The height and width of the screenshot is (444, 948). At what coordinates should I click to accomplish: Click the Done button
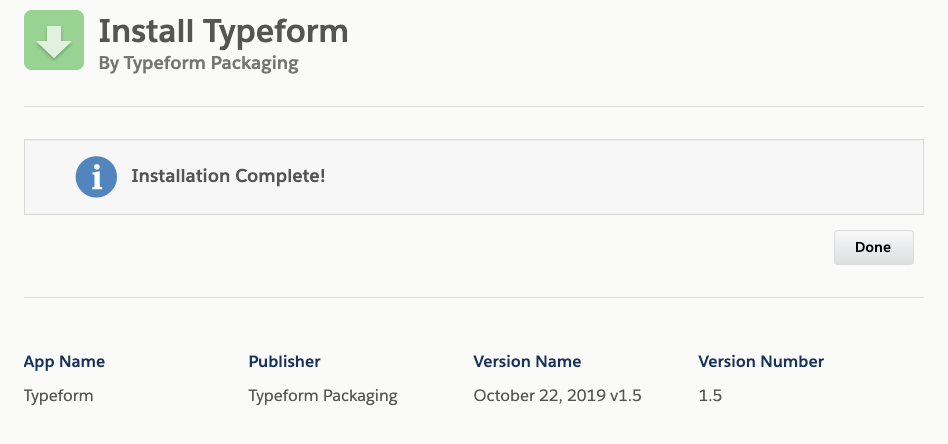pos(873,247)
